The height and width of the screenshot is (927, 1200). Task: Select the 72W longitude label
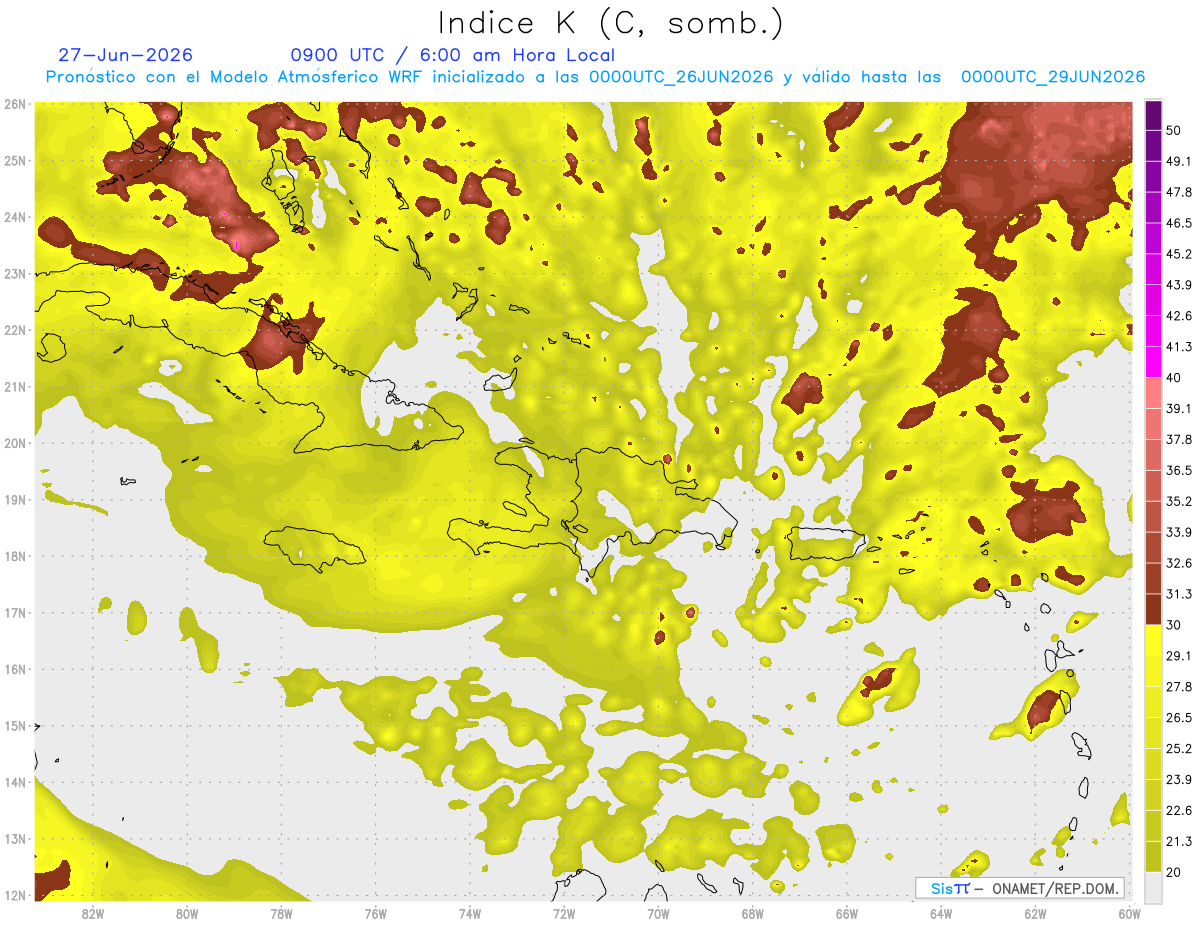point(564,913)
